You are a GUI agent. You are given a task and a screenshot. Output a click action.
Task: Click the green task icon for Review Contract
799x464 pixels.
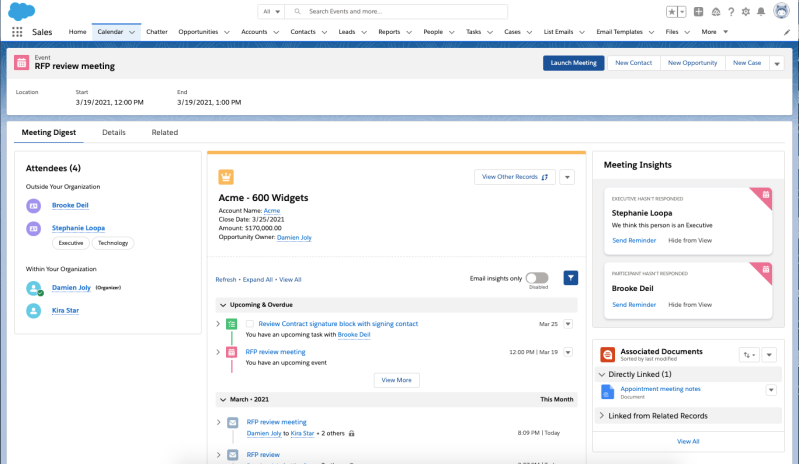pos(231,324)
